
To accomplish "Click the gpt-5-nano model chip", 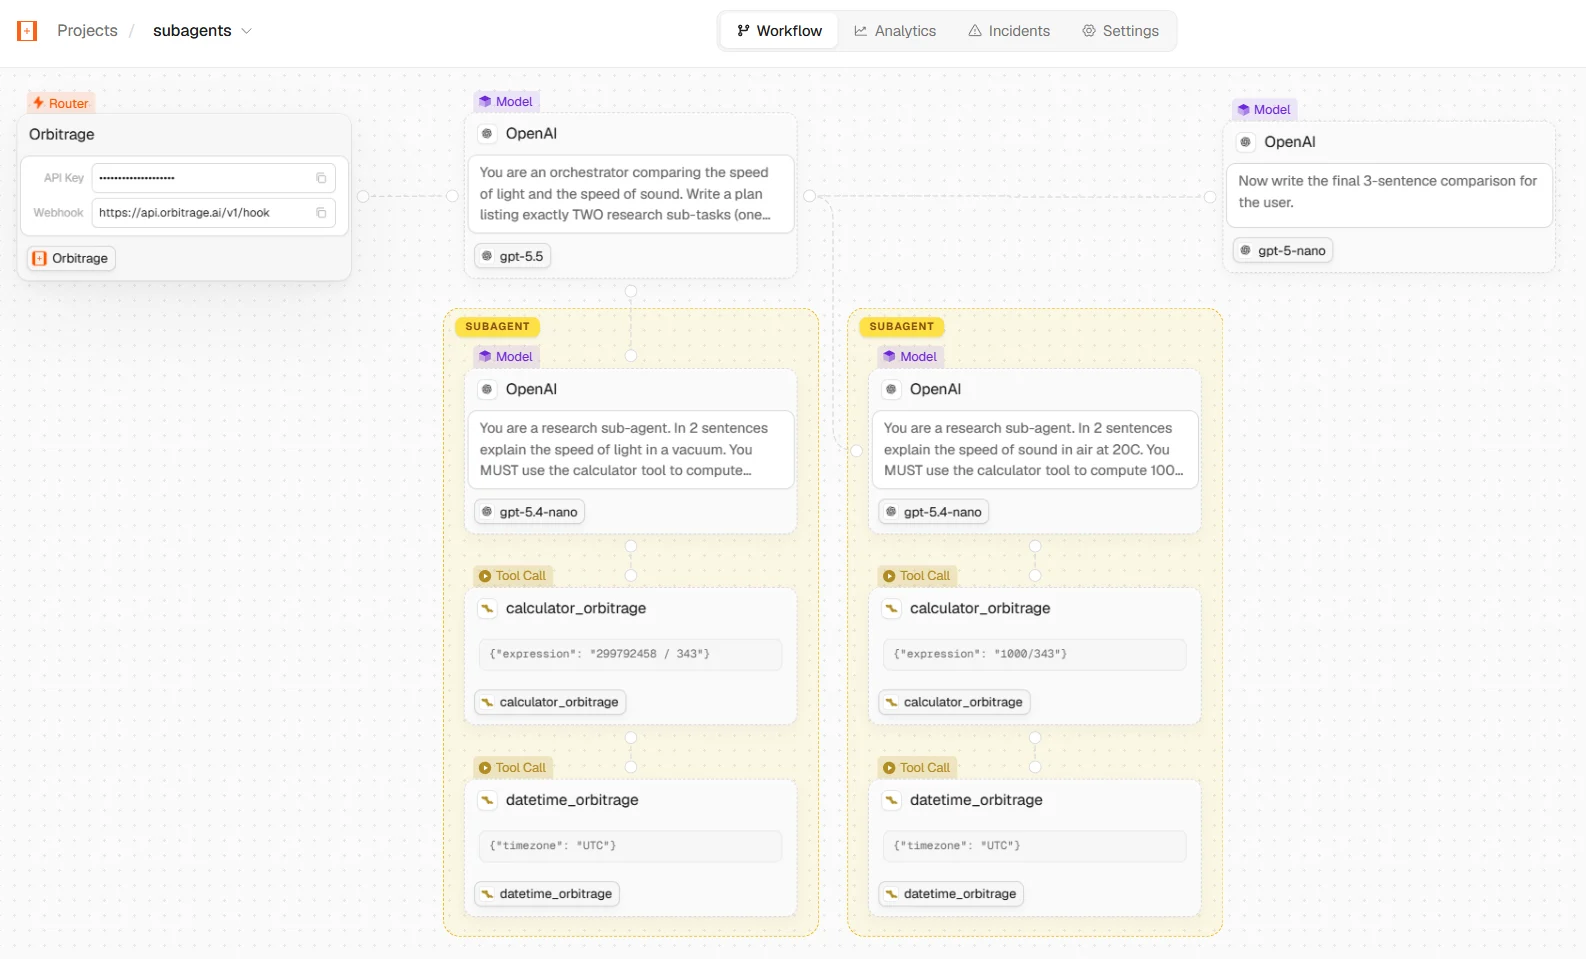I will 1283,251.
